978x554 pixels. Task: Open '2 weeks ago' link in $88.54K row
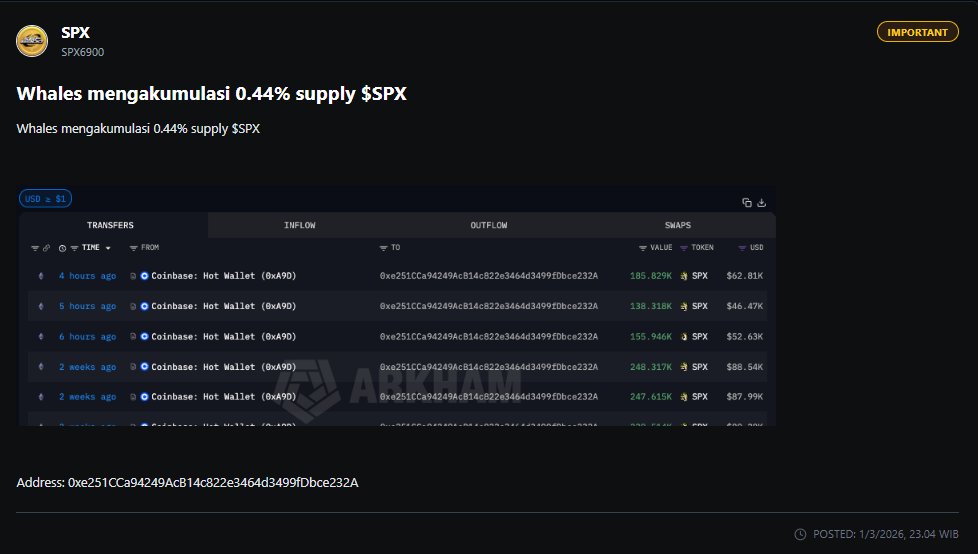tap(87, 367)
